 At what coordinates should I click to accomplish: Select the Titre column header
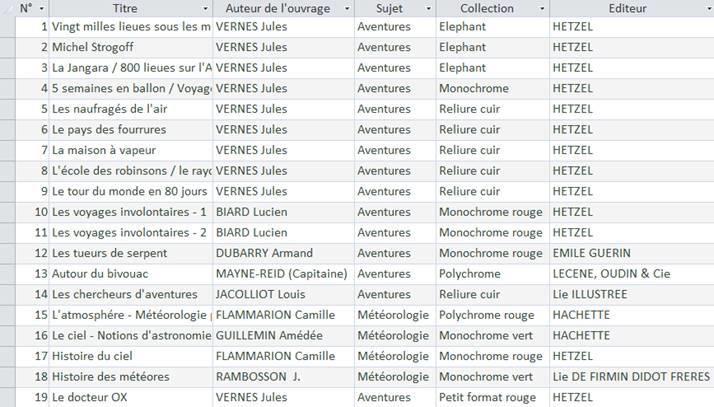tap(131, 8)
